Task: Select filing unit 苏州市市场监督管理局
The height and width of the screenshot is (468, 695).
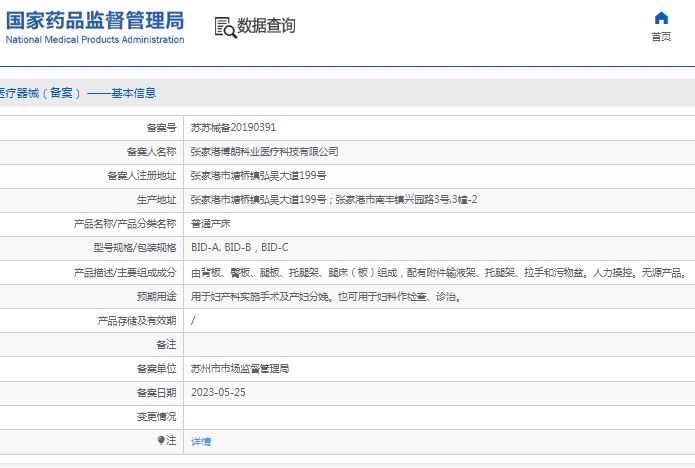Action: point(240,368)
